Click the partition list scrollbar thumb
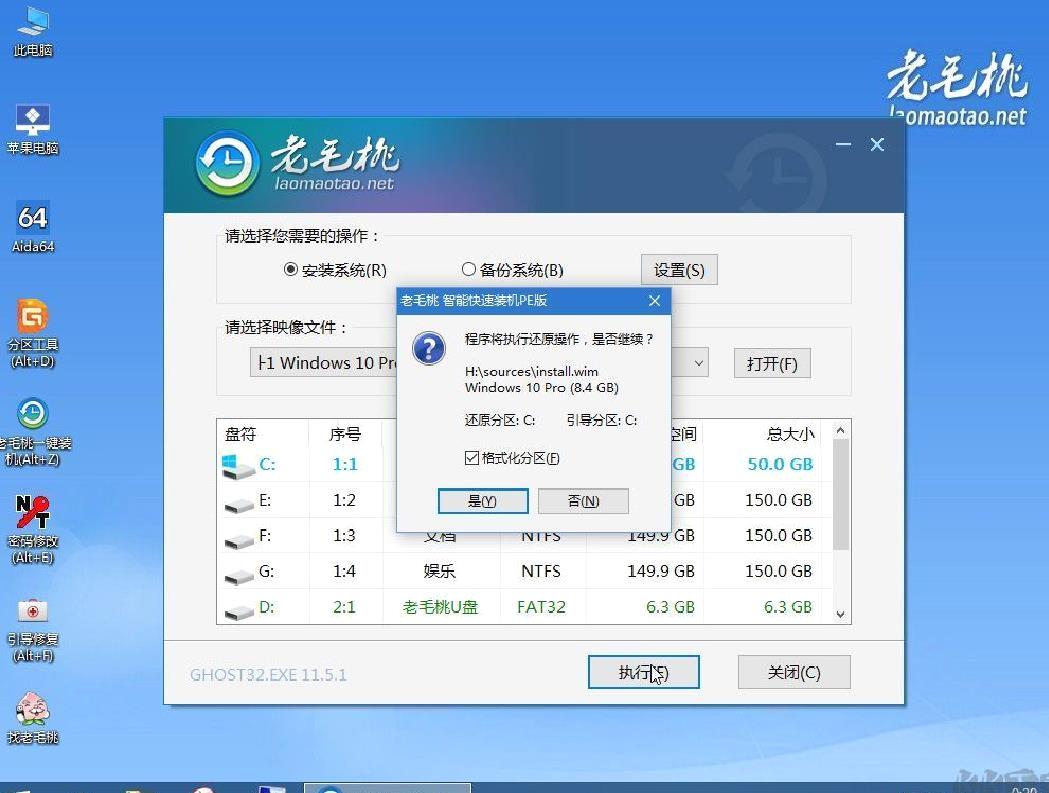Image resolution: width=1049 pixels, height=793 pixels. pos(840,496)
